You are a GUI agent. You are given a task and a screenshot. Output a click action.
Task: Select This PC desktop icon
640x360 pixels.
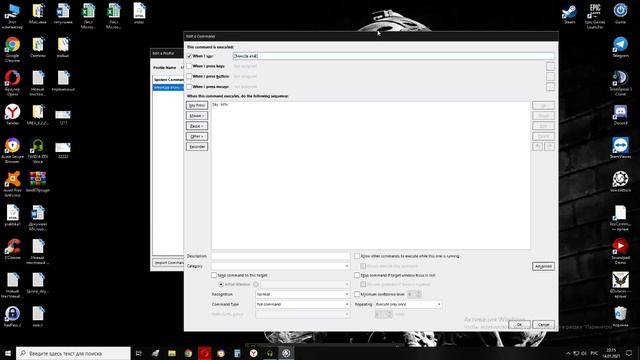[x=12, y=16]
